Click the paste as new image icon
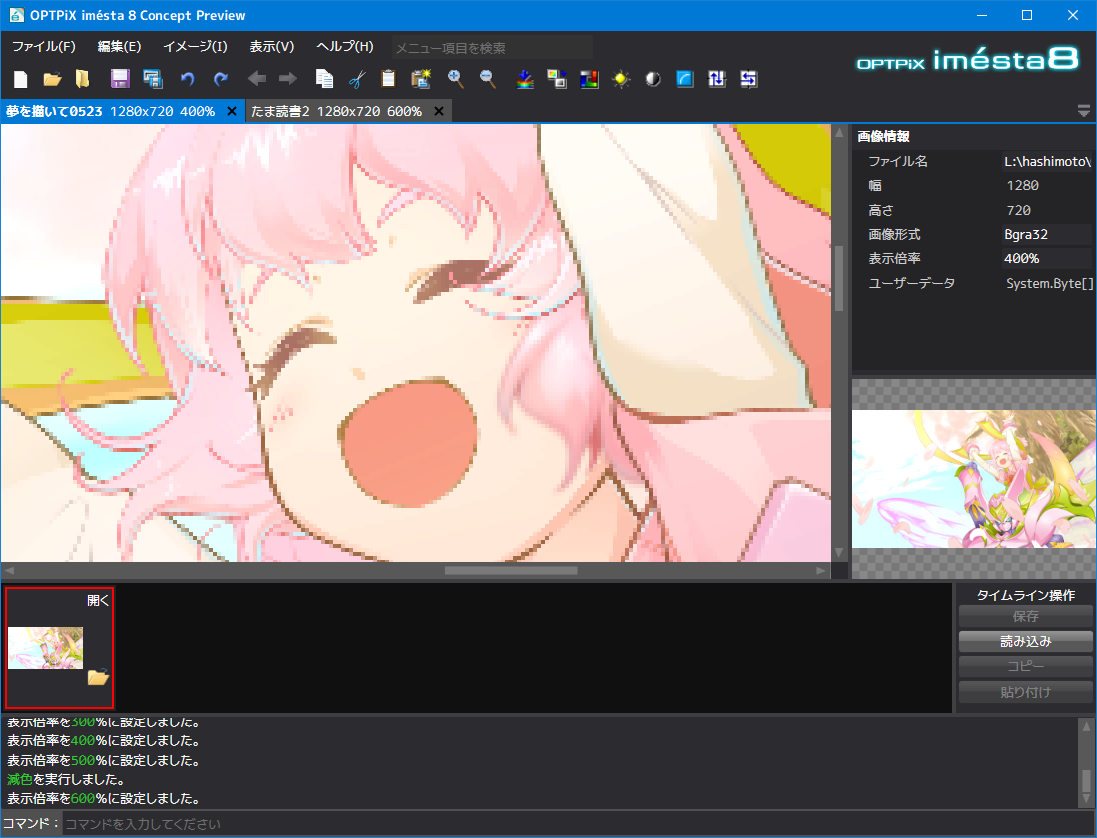 point(420,79)
